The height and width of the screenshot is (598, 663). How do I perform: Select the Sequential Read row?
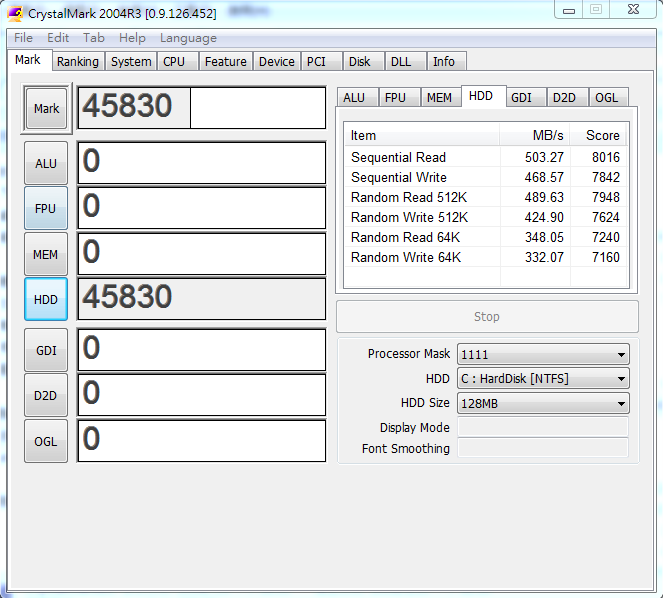pyautogui.click(x=485, y=157)
